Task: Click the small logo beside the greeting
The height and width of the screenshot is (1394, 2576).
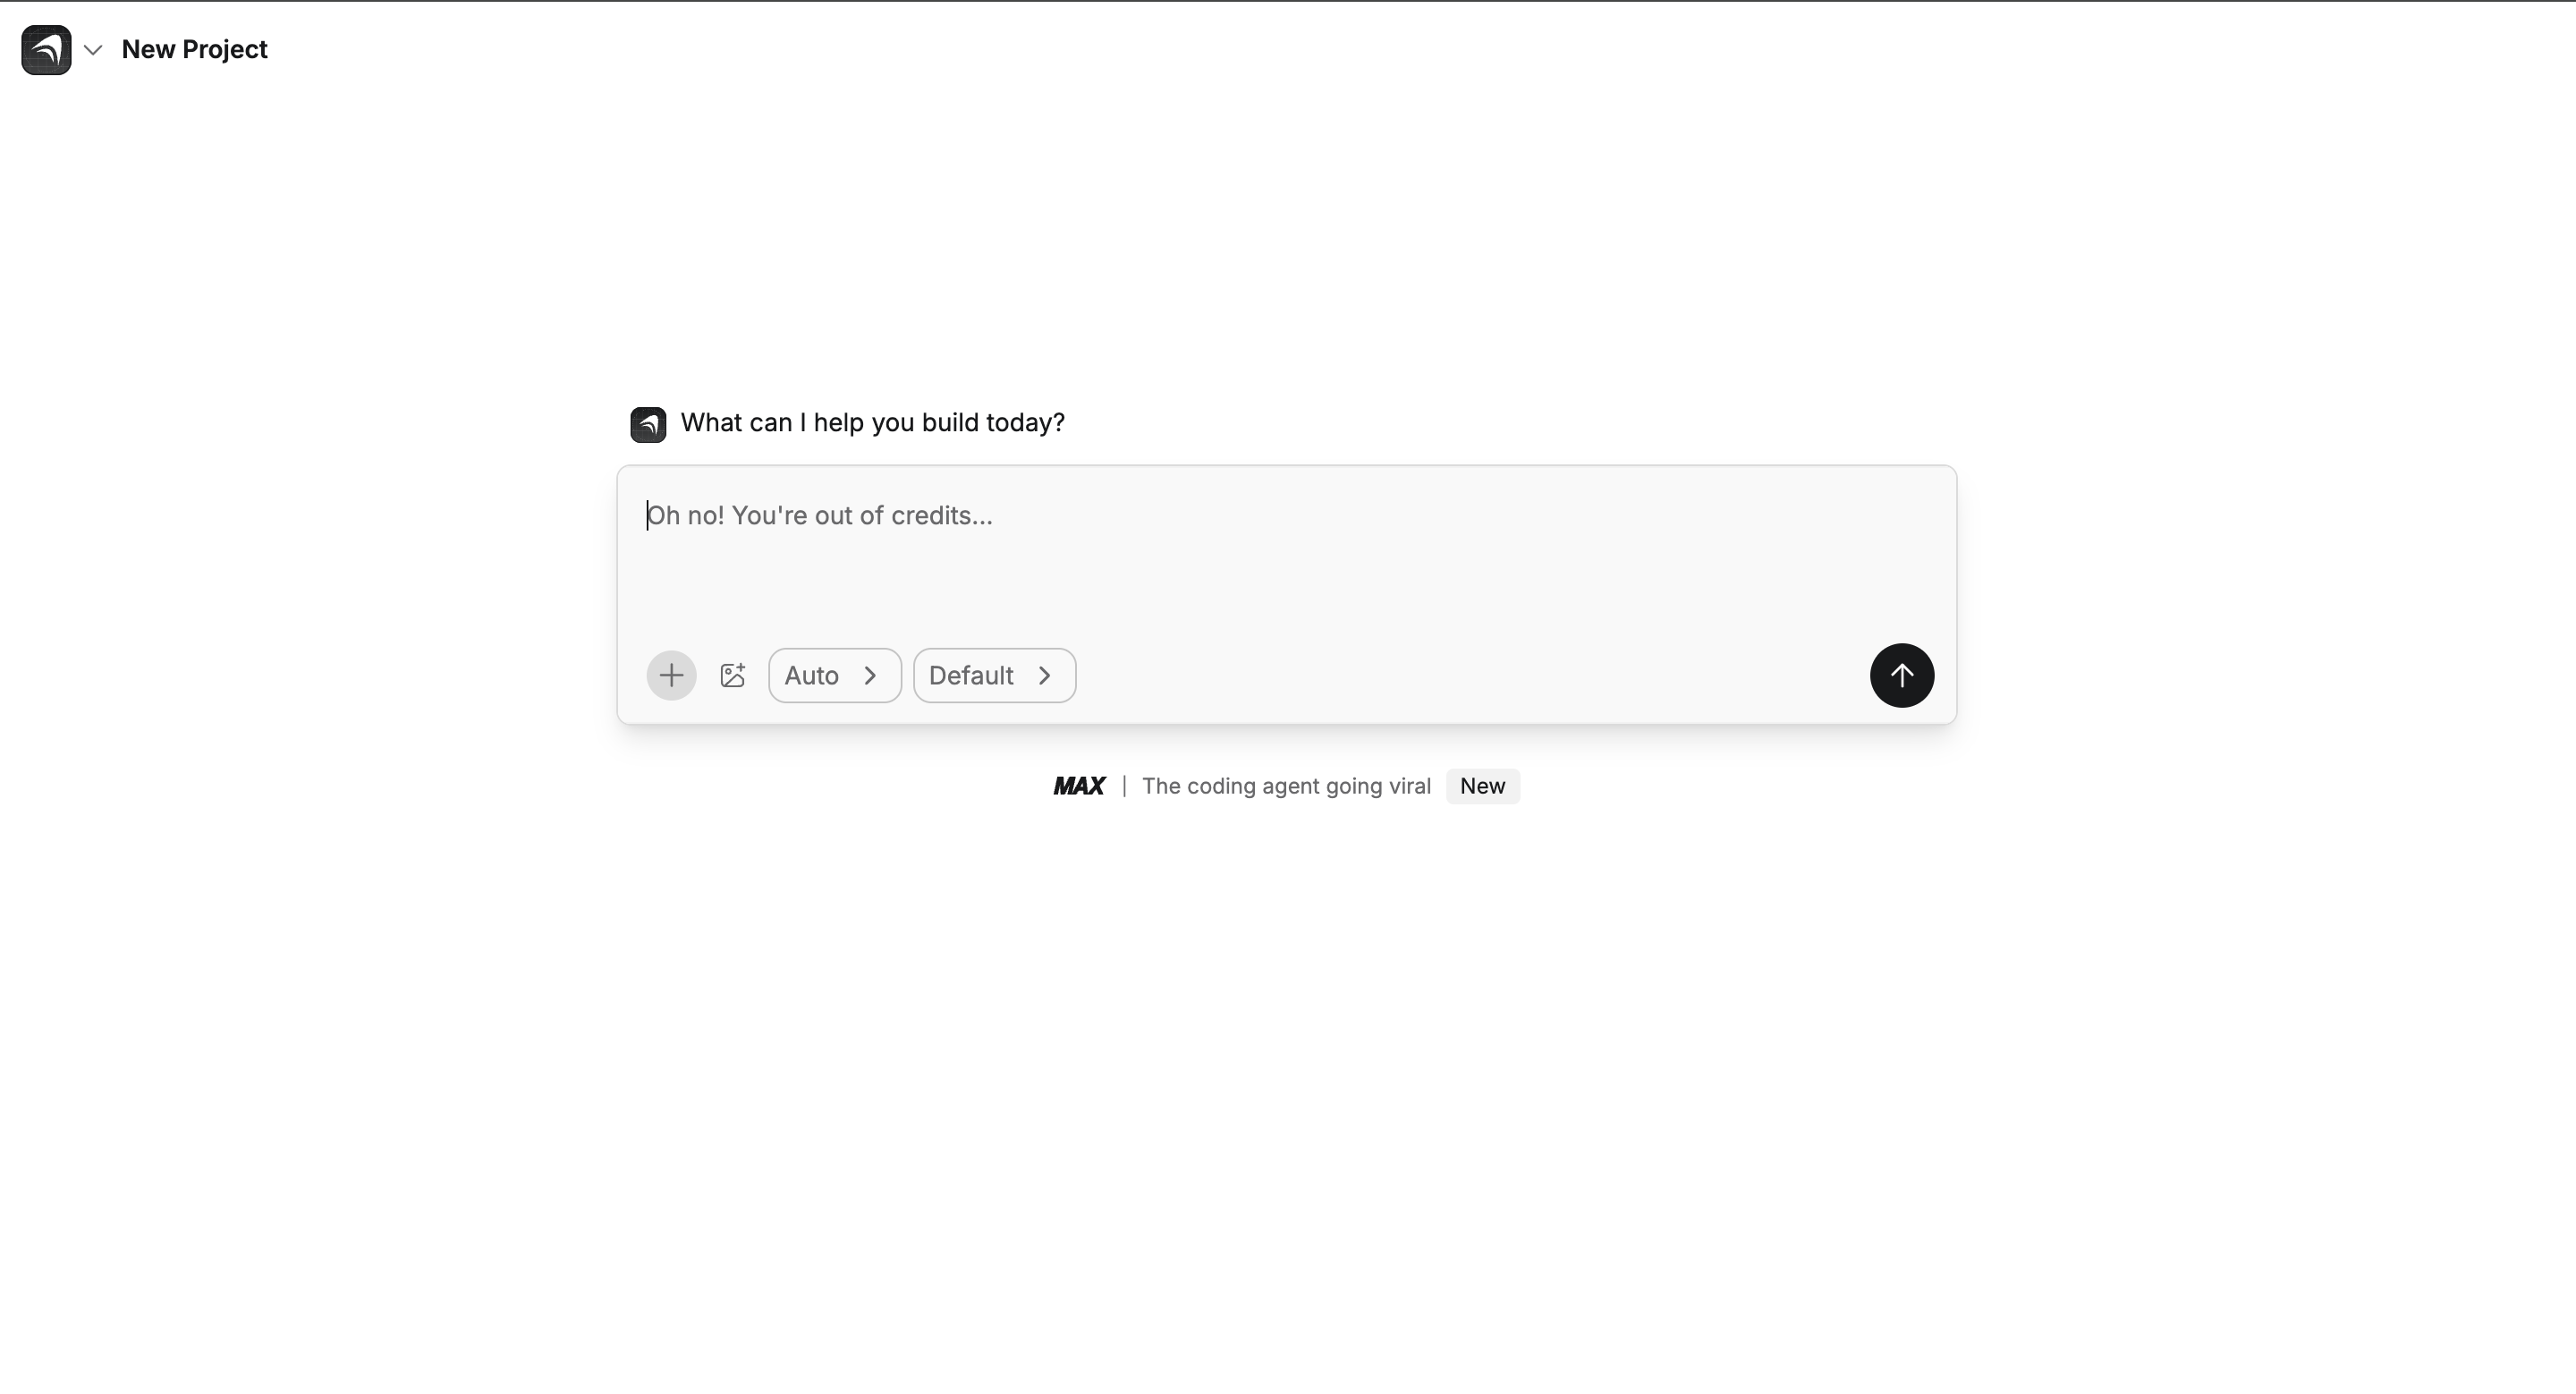Action: click(x=648, y=424)
